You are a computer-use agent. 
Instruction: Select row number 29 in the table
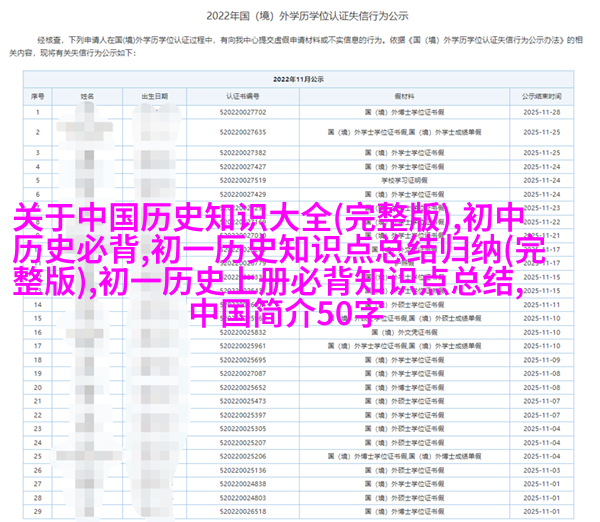(x=38, y=507)
